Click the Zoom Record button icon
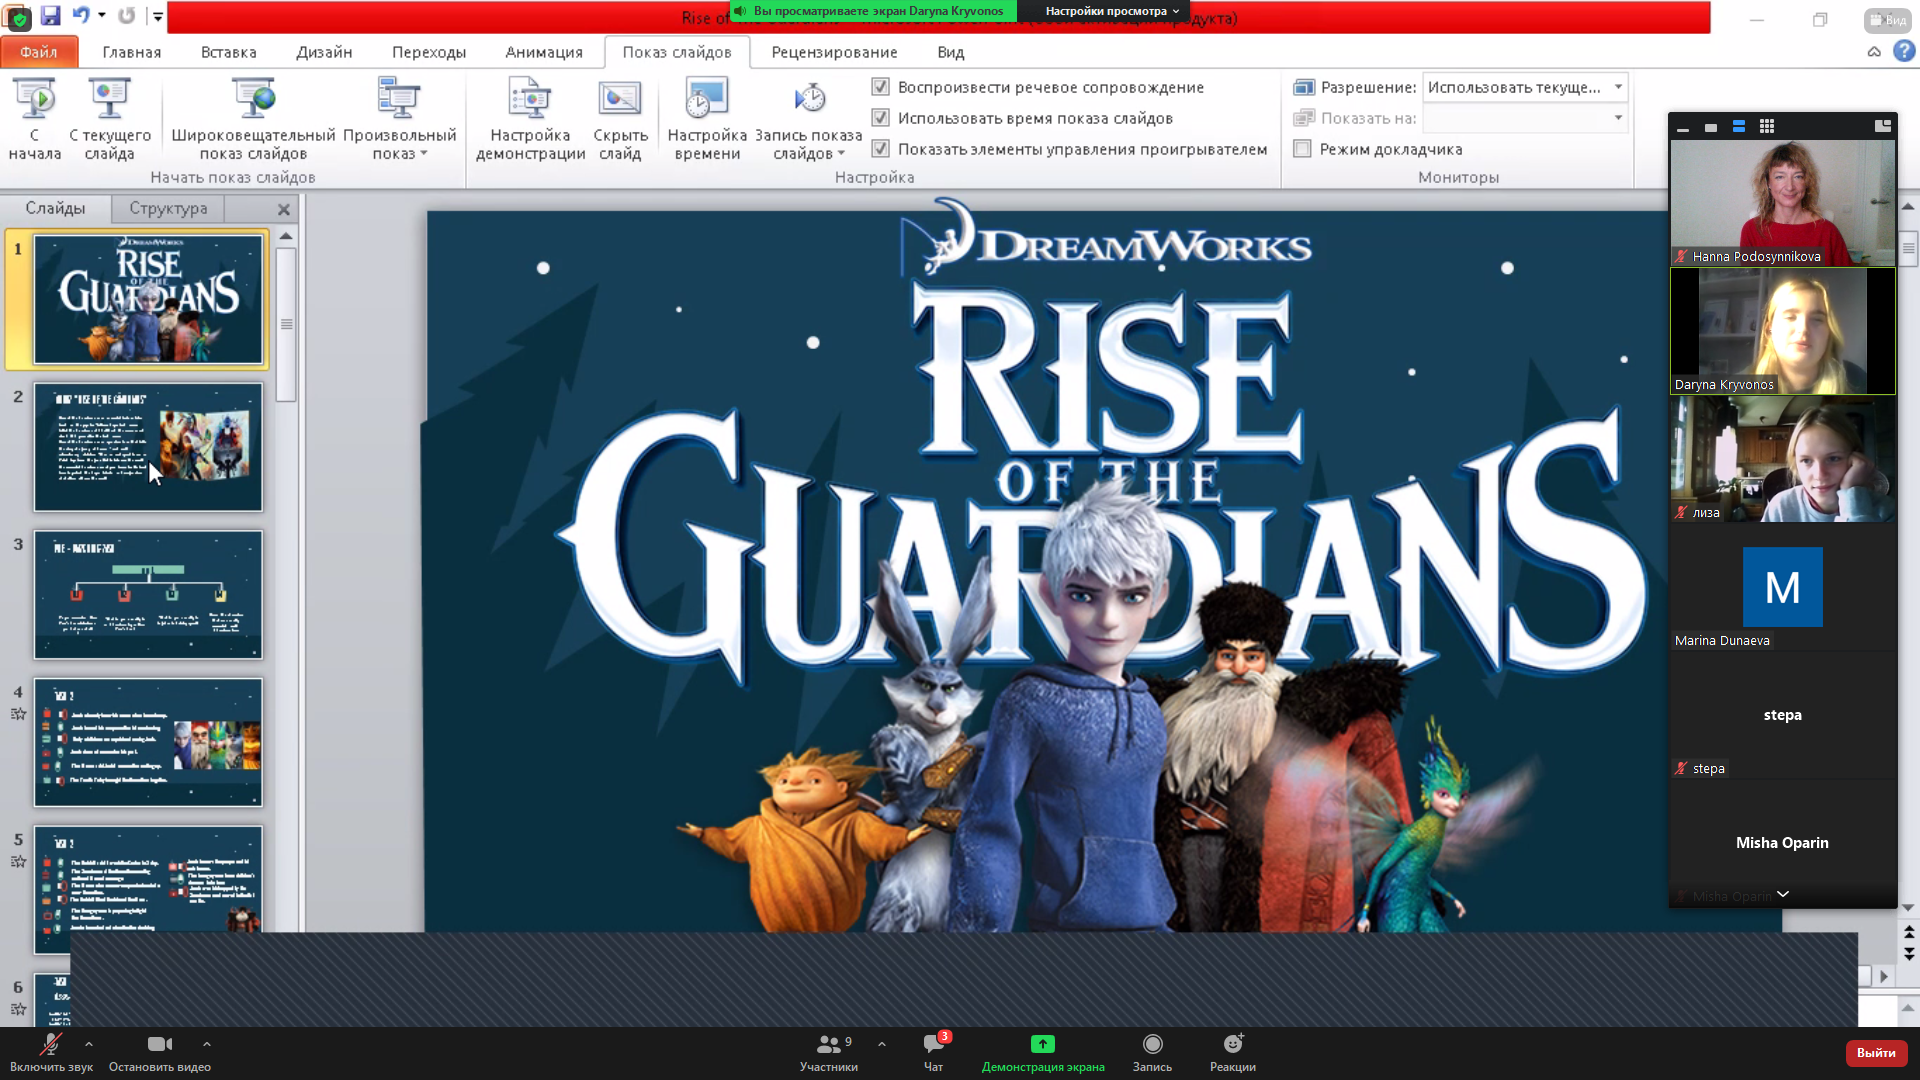The image size is (1920, 1080). pyautogui.click(x=1152, y=1045)
